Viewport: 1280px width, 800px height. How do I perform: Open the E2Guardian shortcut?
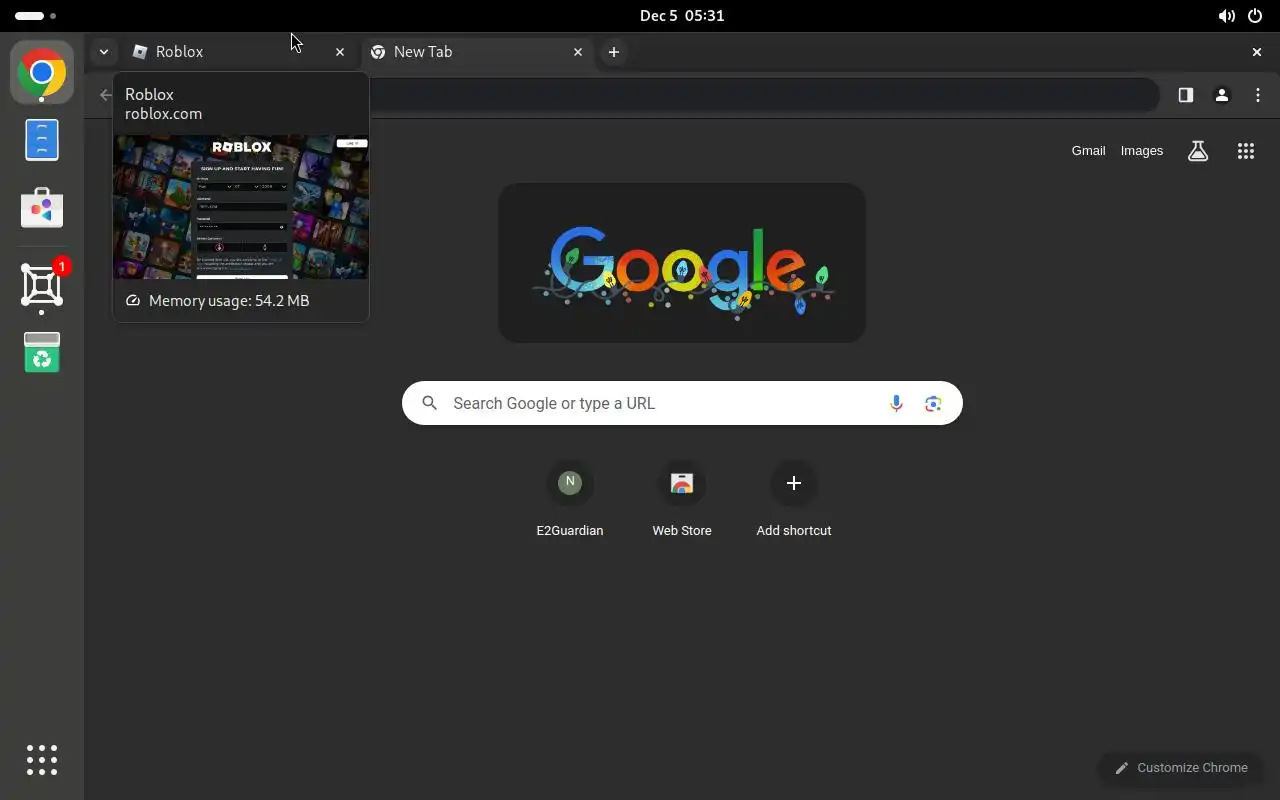coord(570,499)
